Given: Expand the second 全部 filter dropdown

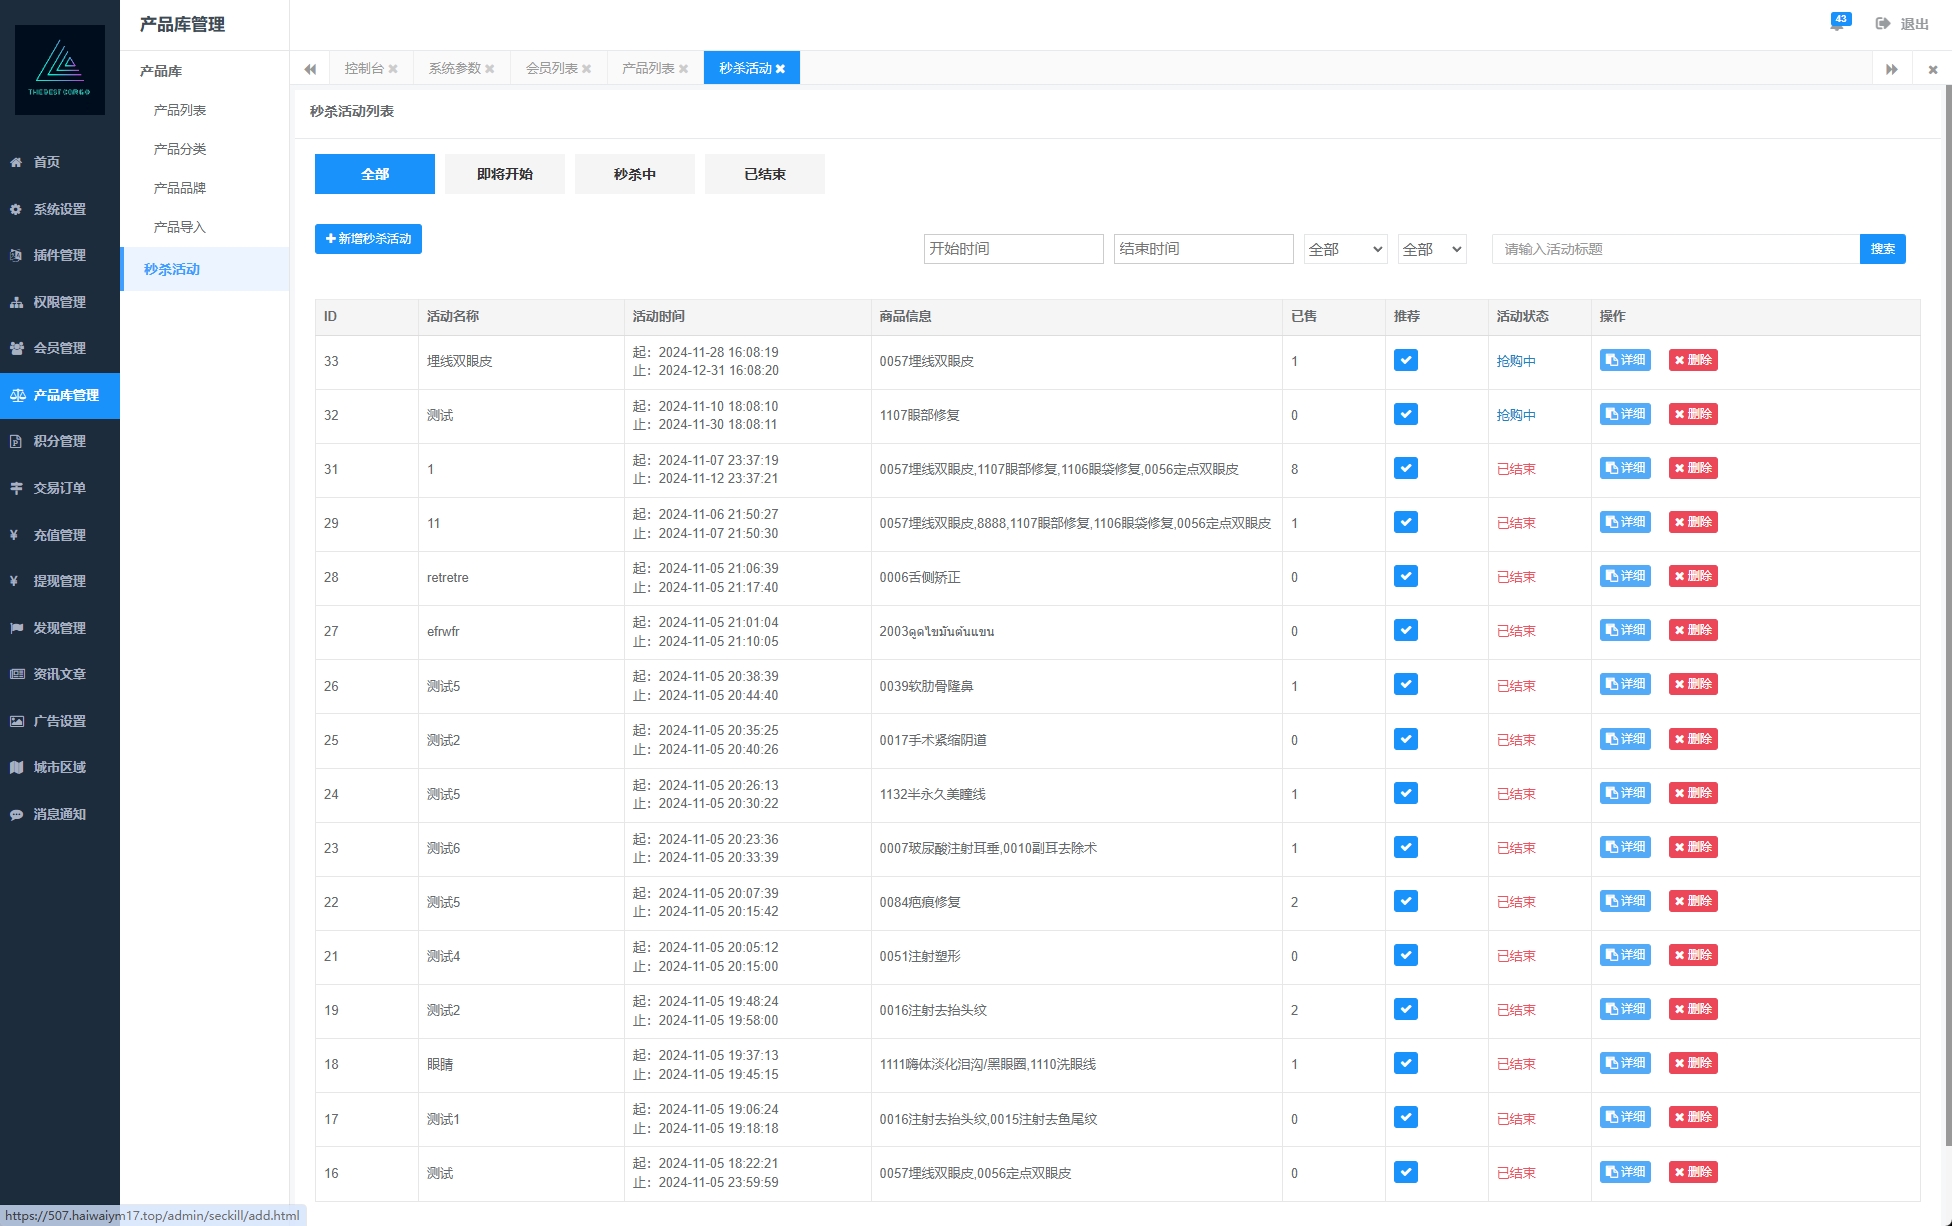Looking at the screenshot, I should coord(1428,249).
